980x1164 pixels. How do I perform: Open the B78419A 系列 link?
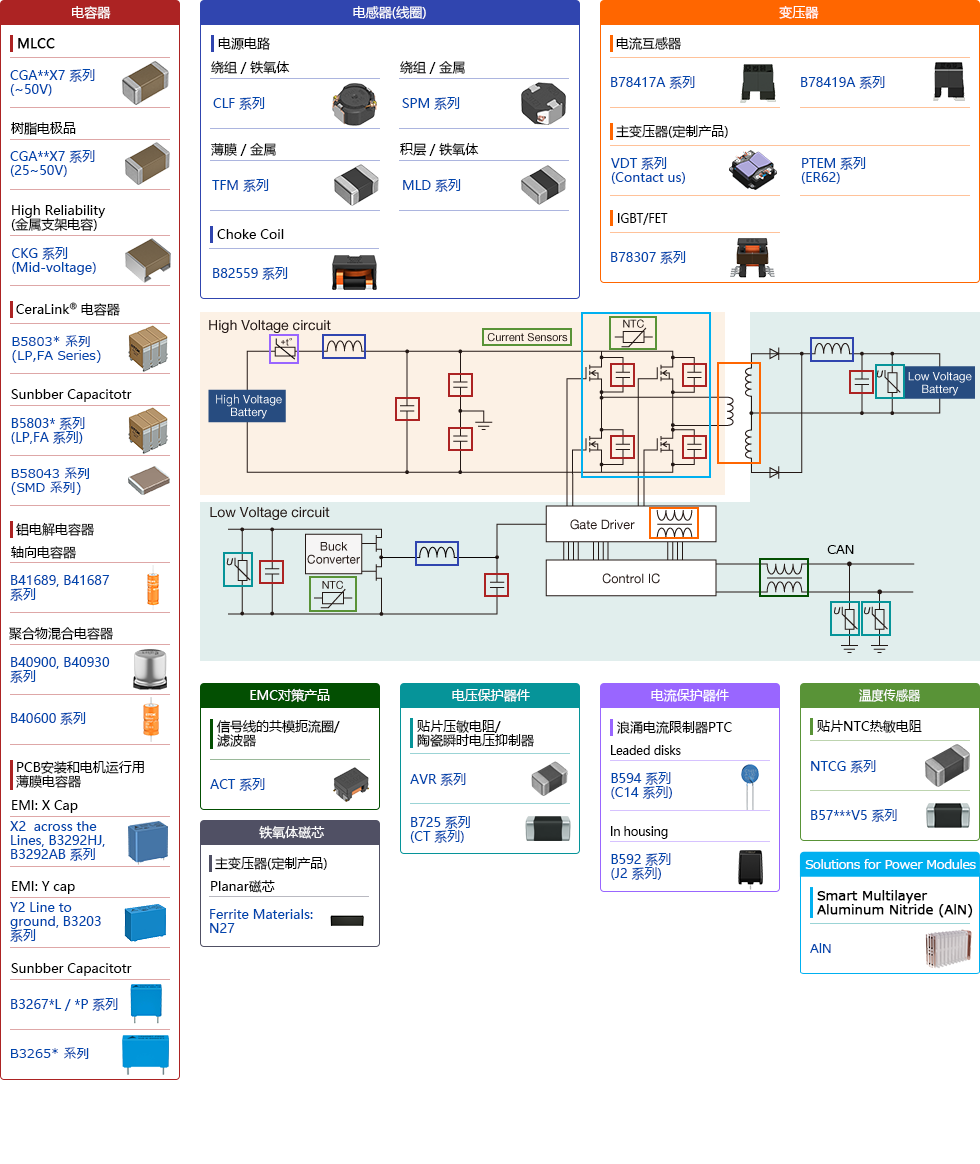point(842,82)
